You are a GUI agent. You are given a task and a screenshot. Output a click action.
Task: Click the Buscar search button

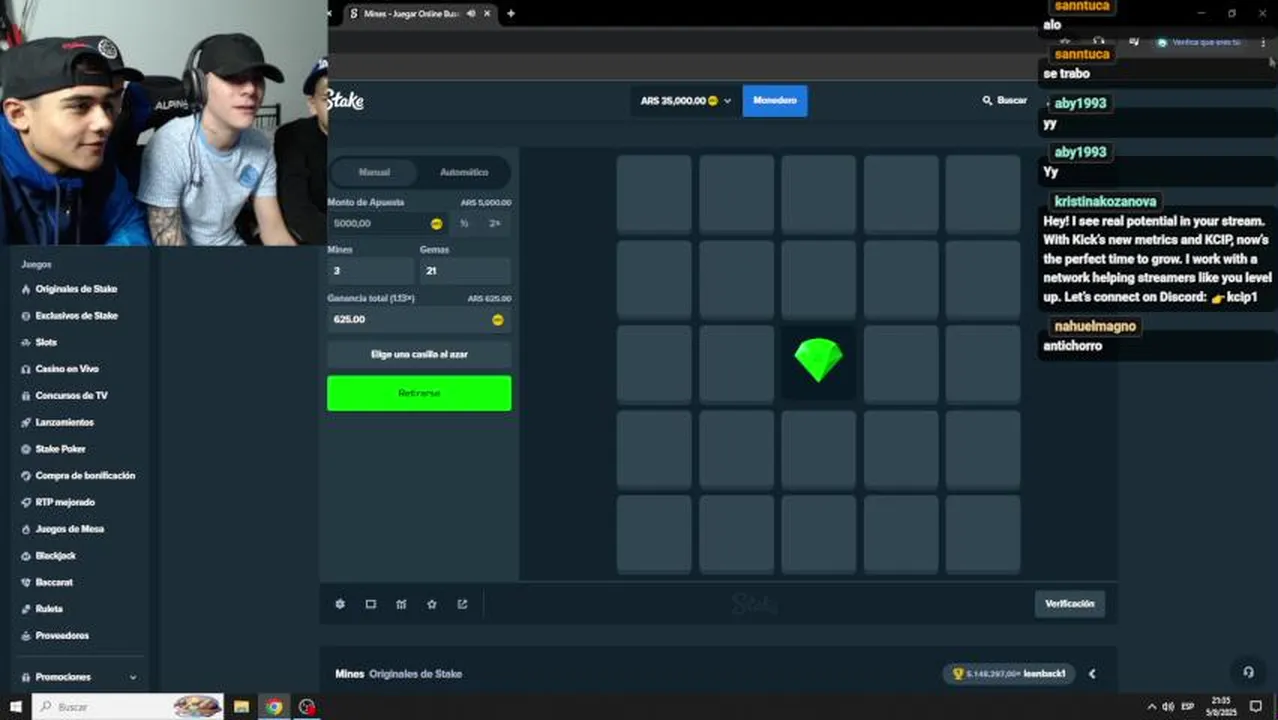(x=1005, y=101)
